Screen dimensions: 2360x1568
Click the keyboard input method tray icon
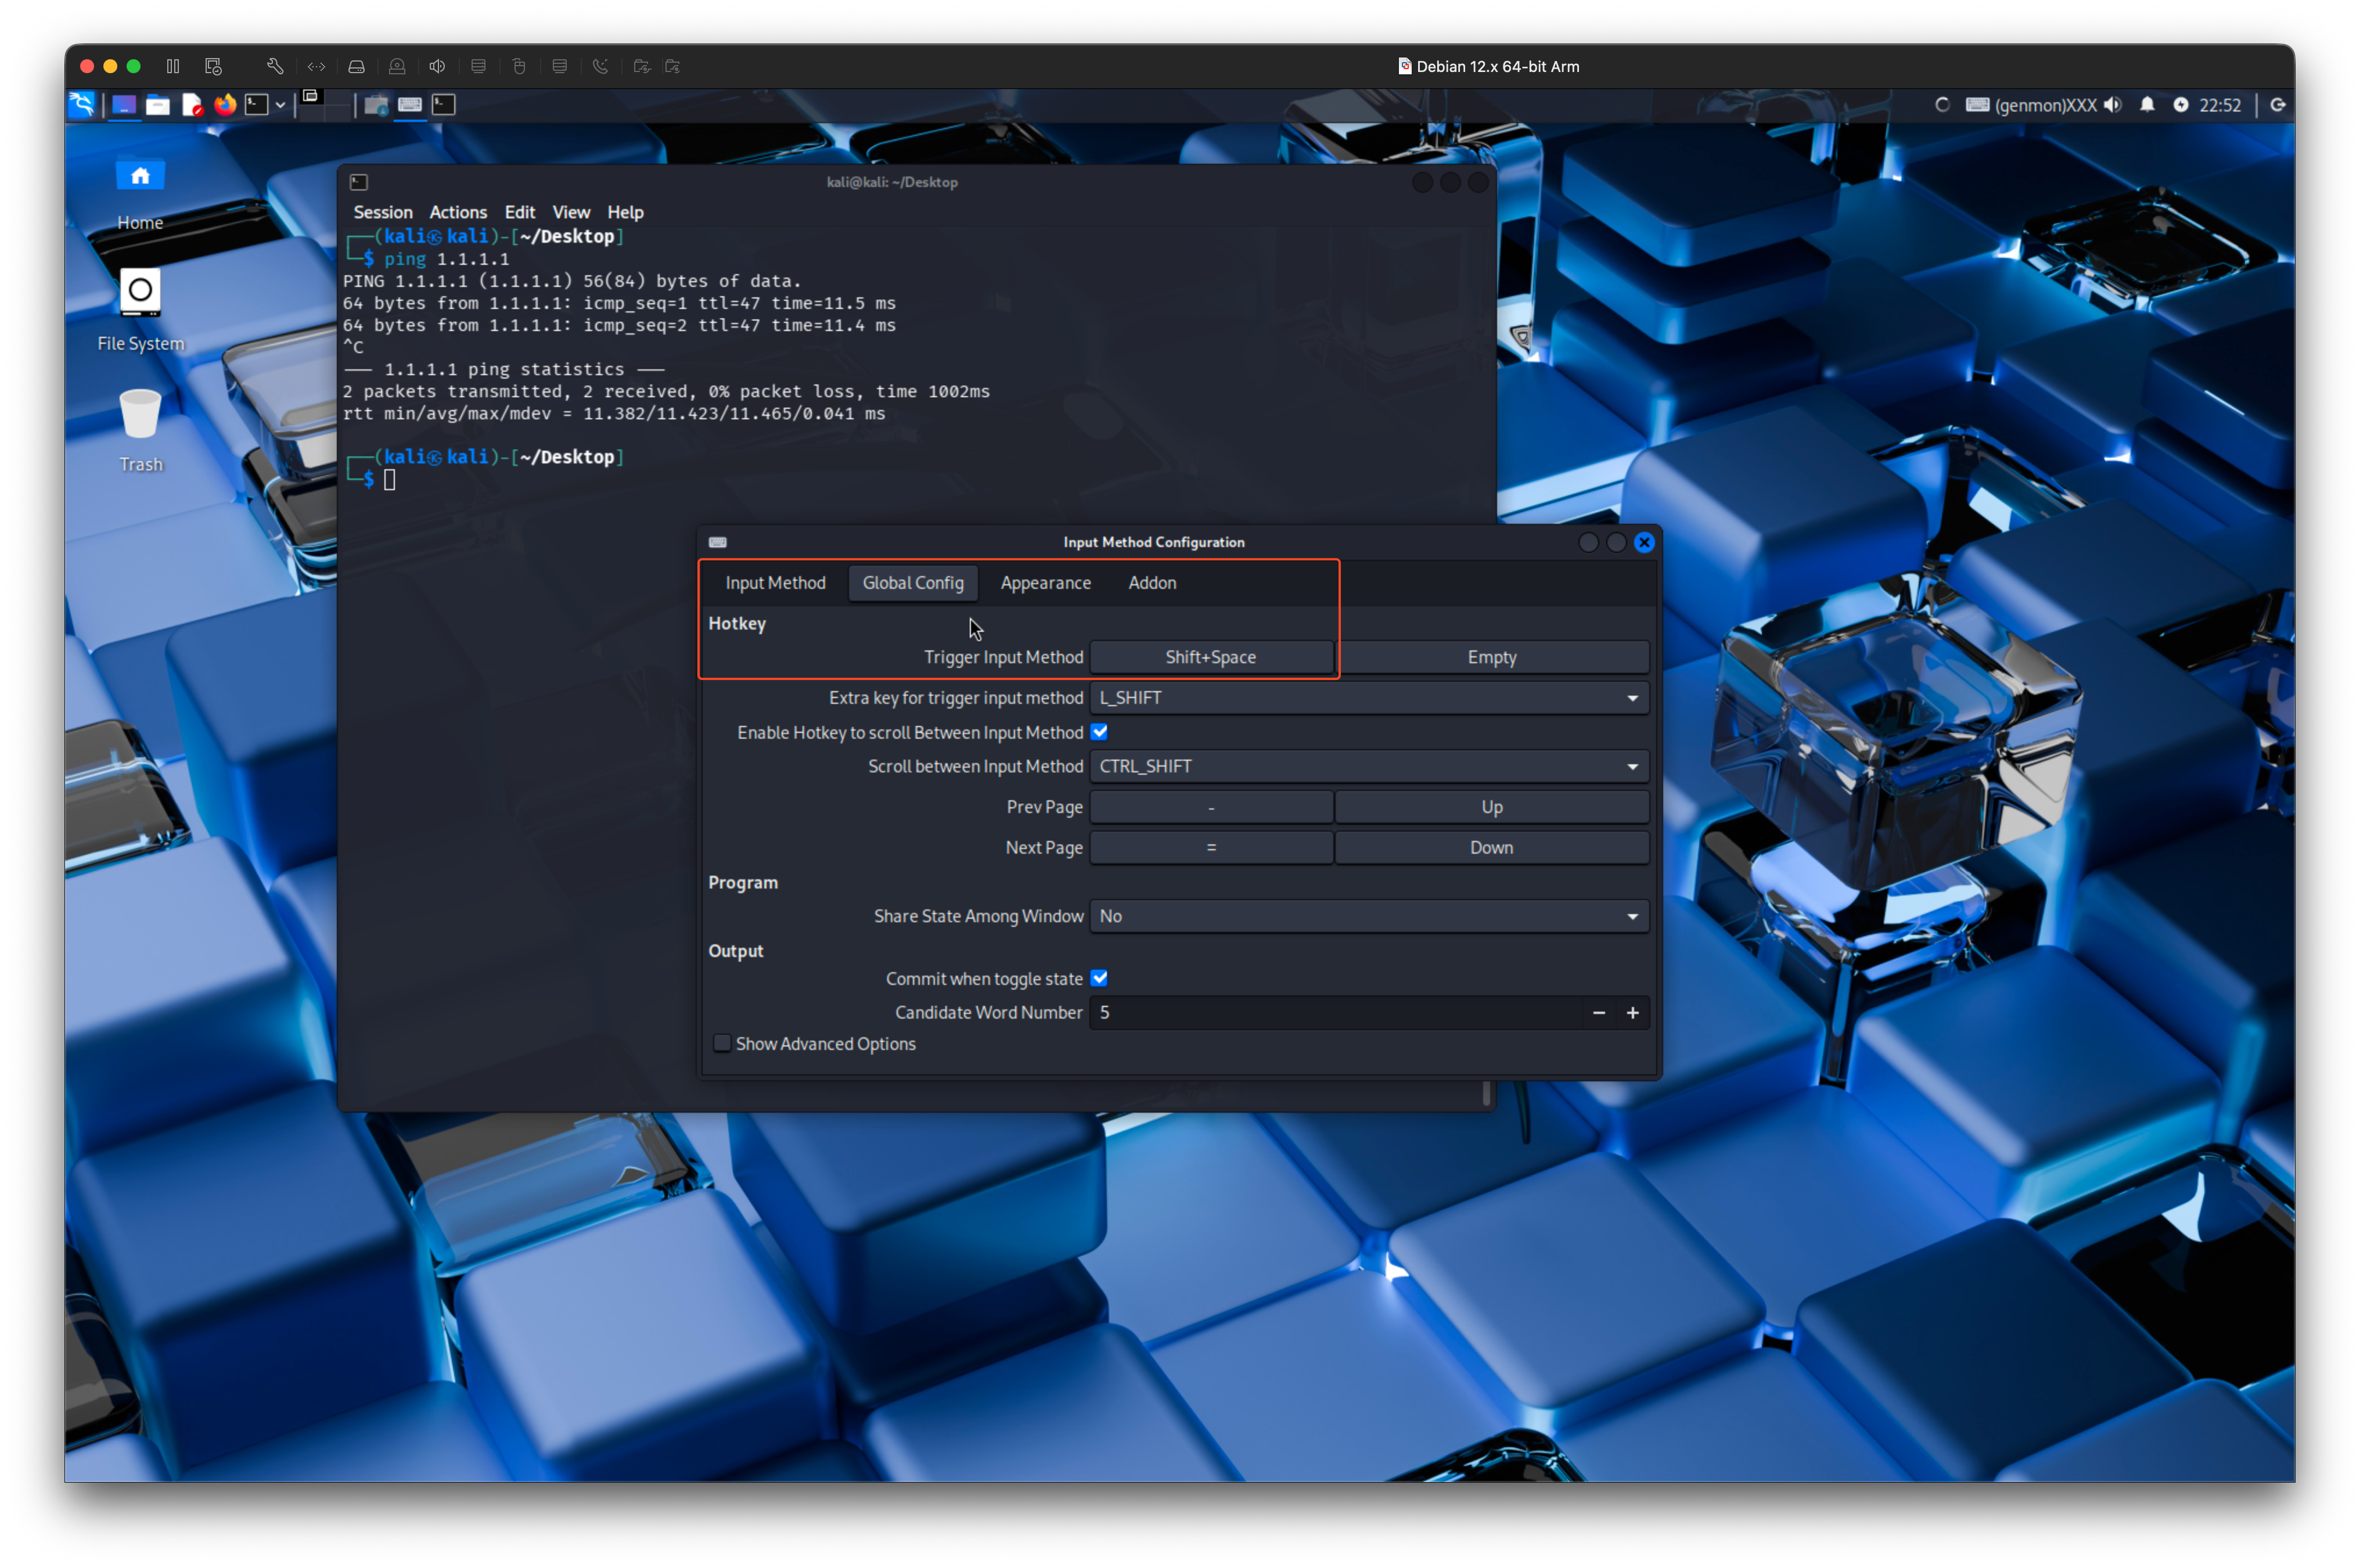1976,105
